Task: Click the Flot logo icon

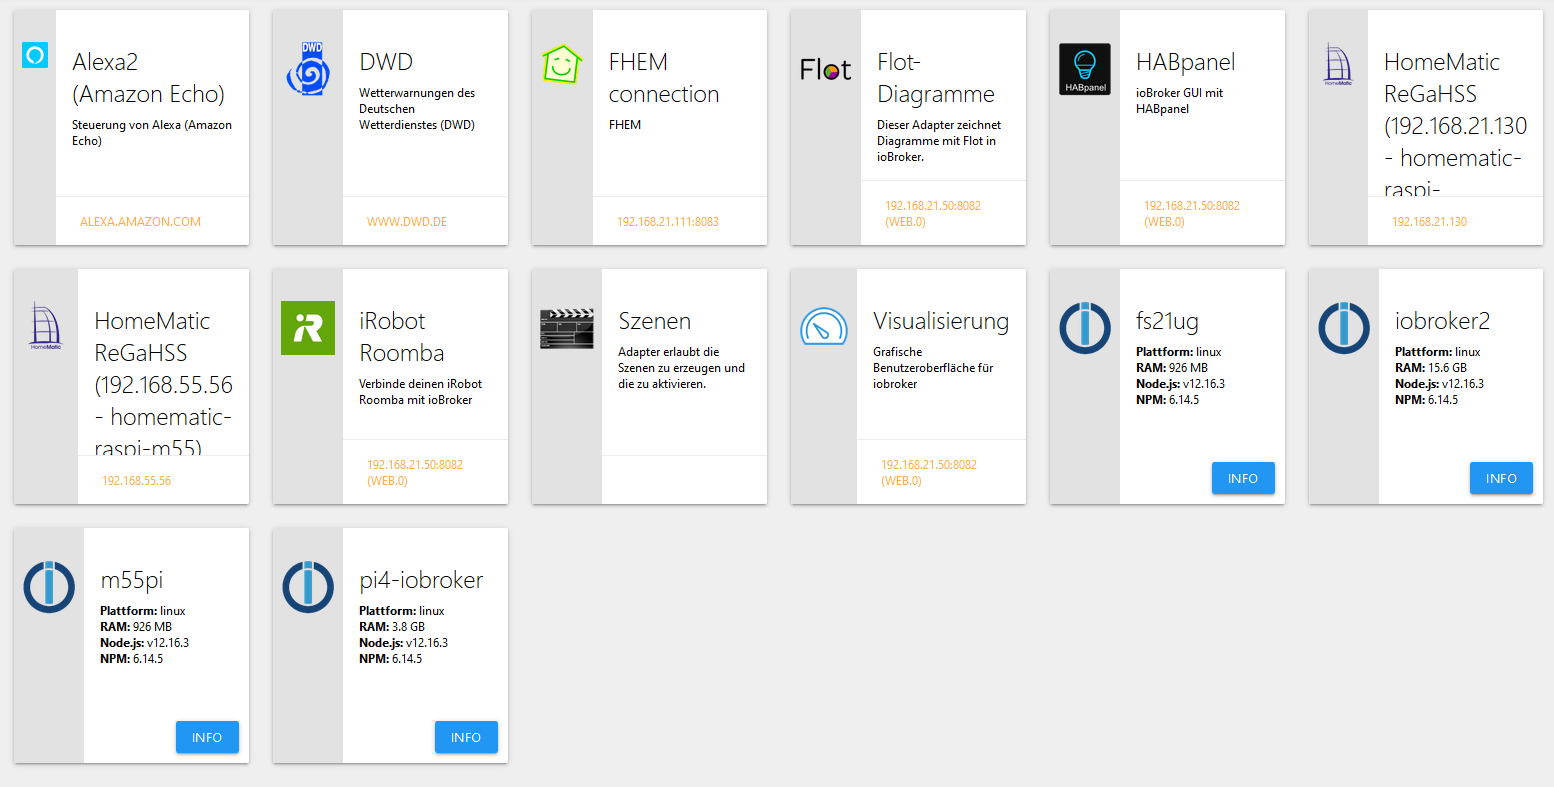Action: click(x=825, y=69)
